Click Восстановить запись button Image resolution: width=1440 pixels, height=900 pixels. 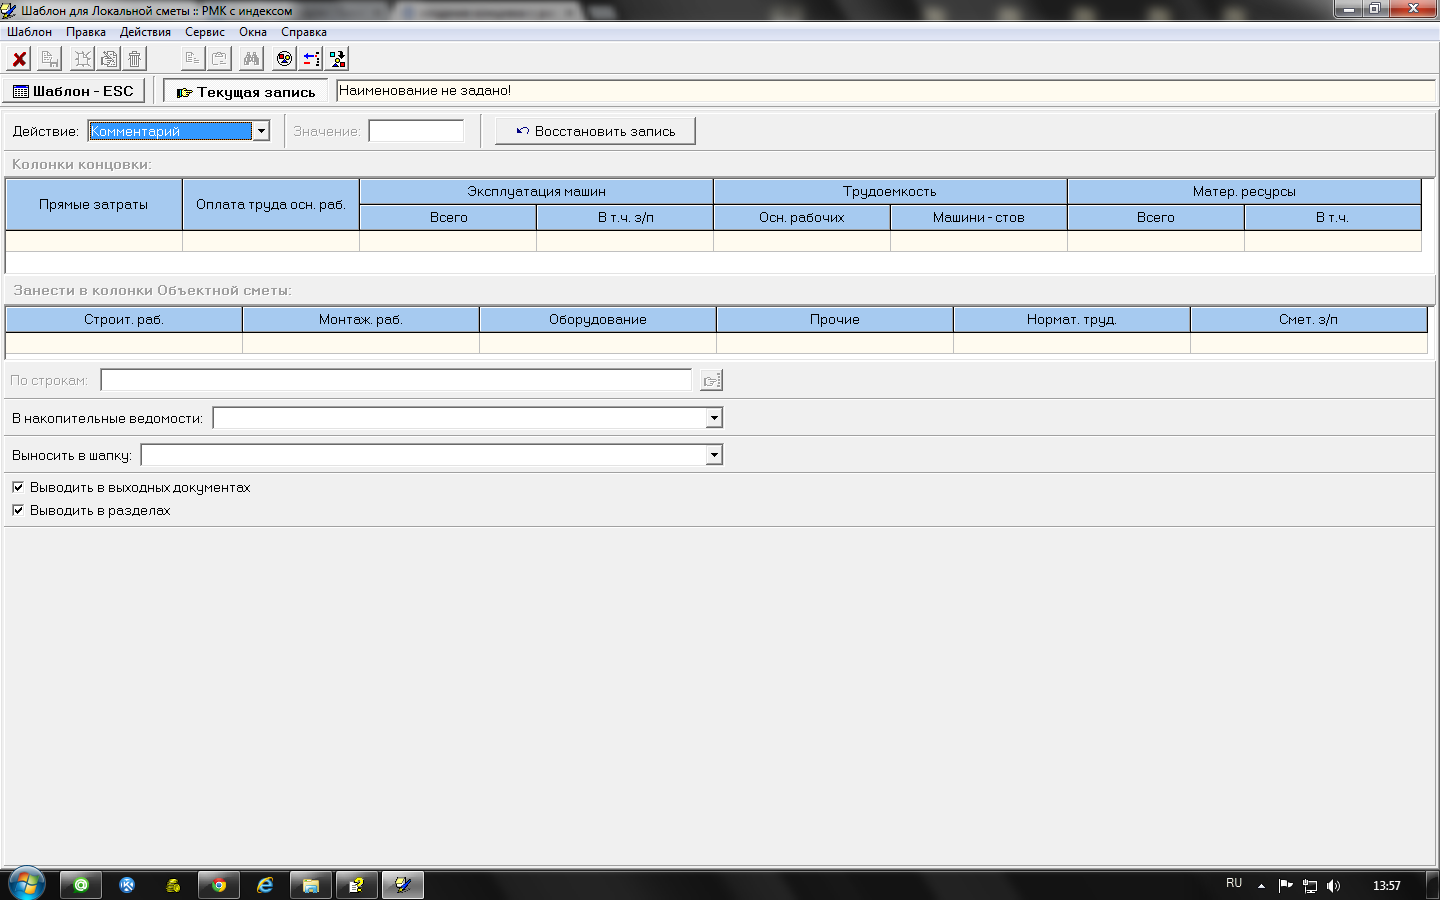(595, 131)
